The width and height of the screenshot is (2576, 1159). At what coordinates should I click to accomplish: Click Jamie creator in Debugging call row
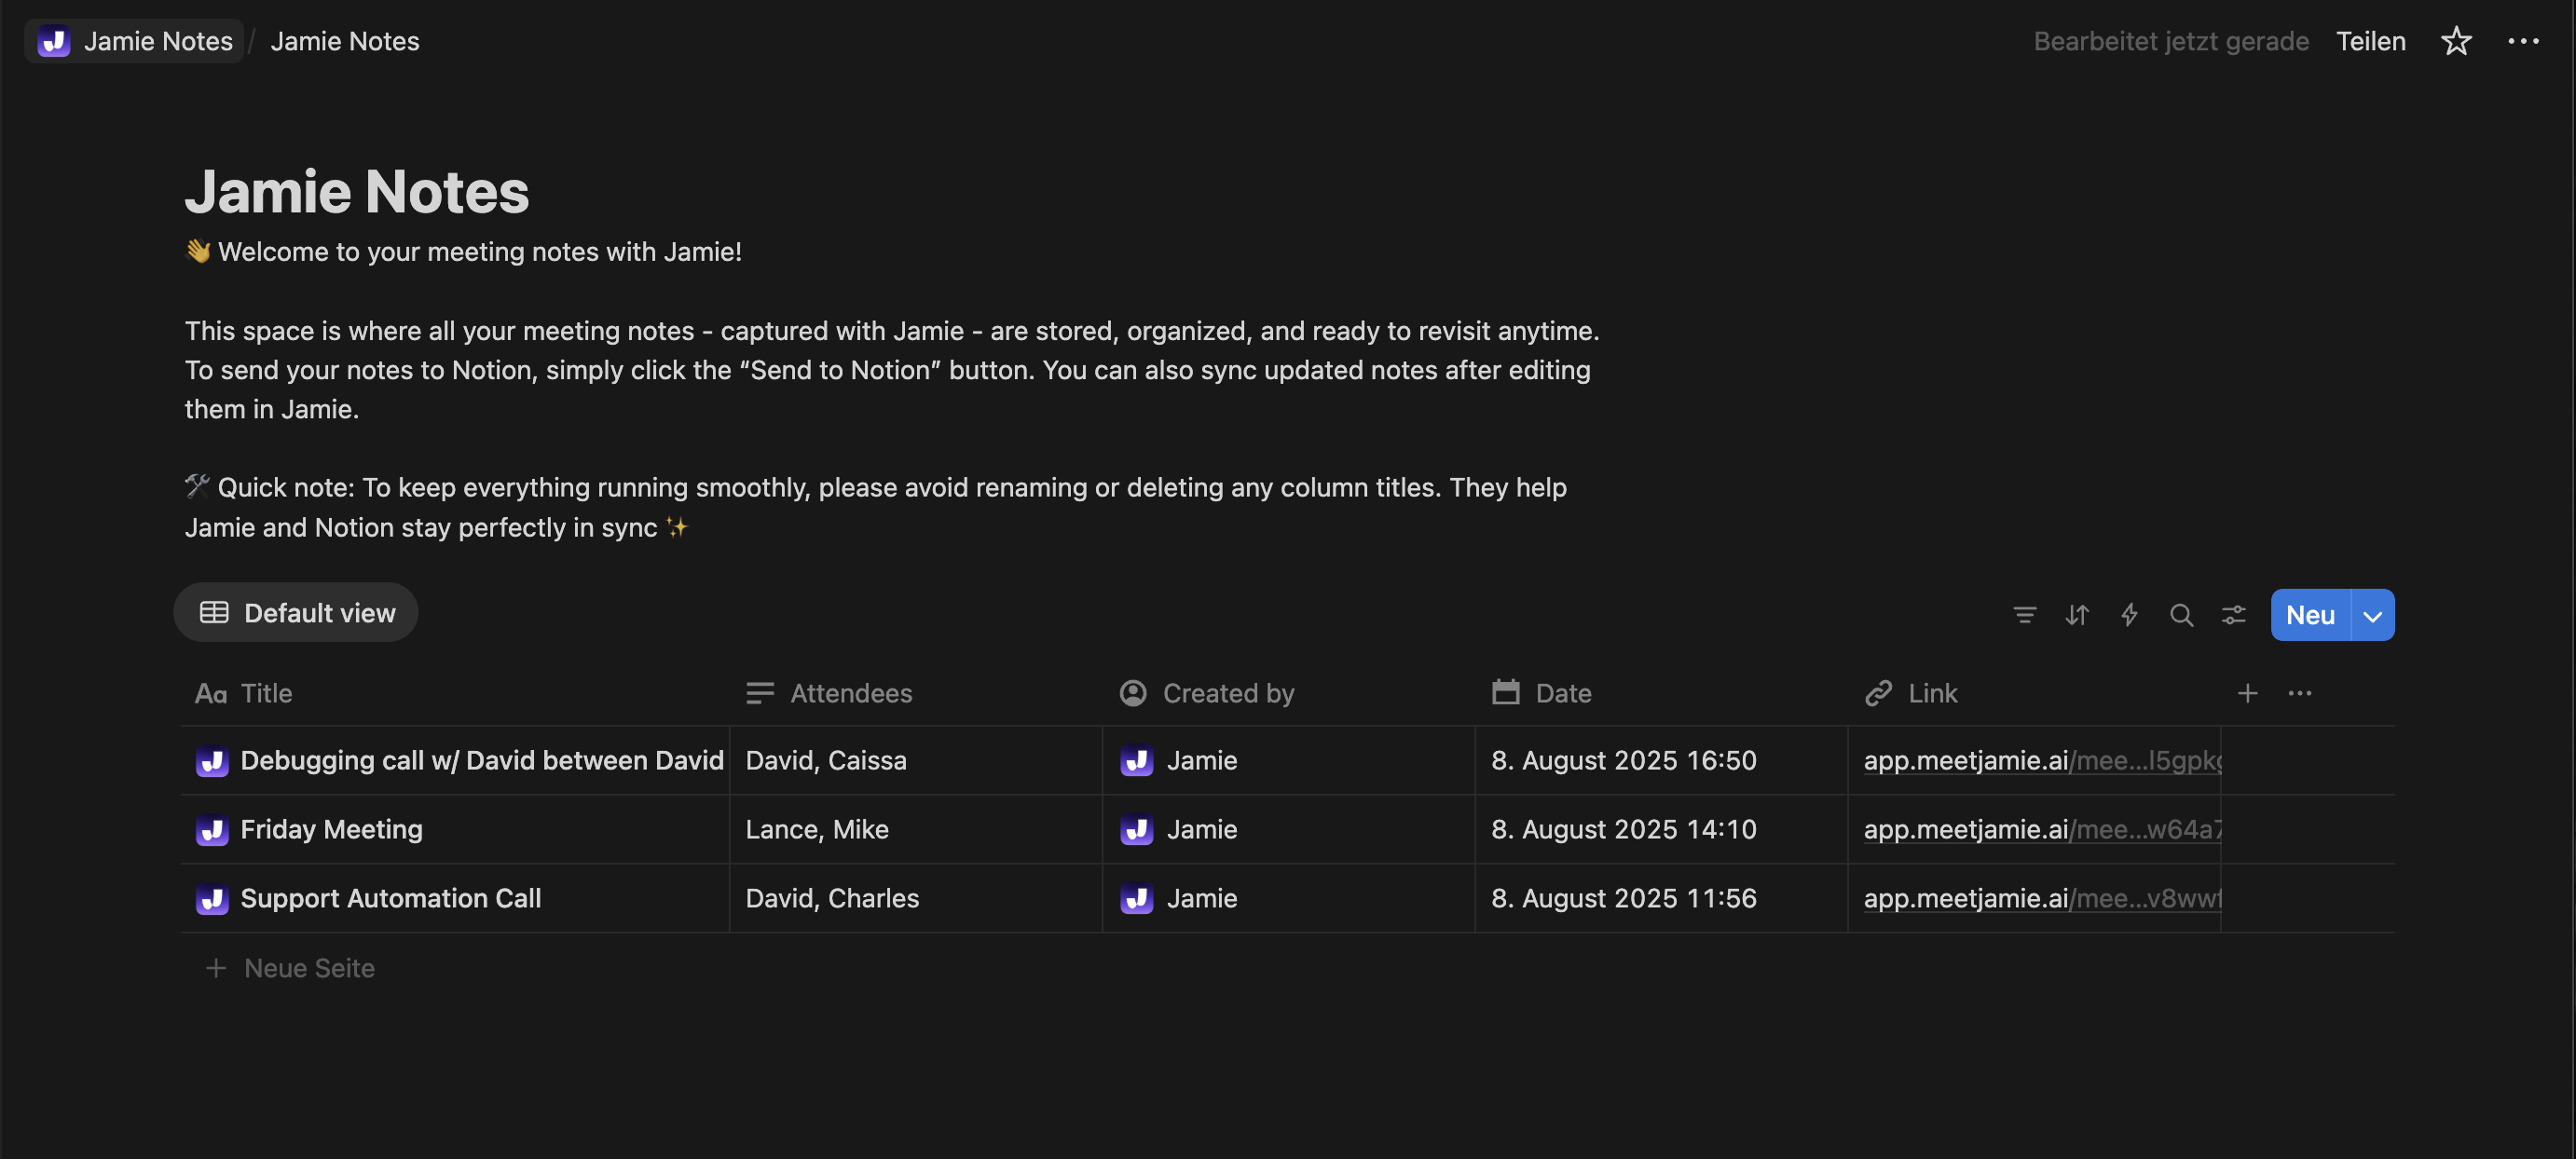click(x=1202, y=760)
